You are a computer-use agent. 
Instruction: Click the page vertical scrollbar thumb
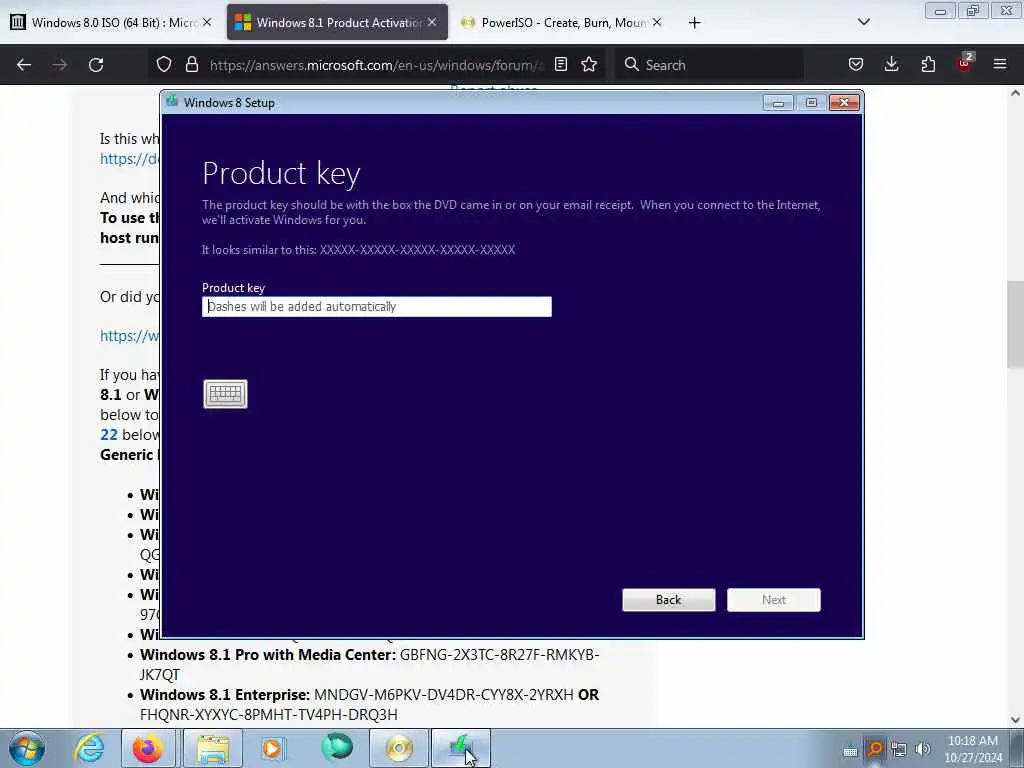(x=1015, y=325)
